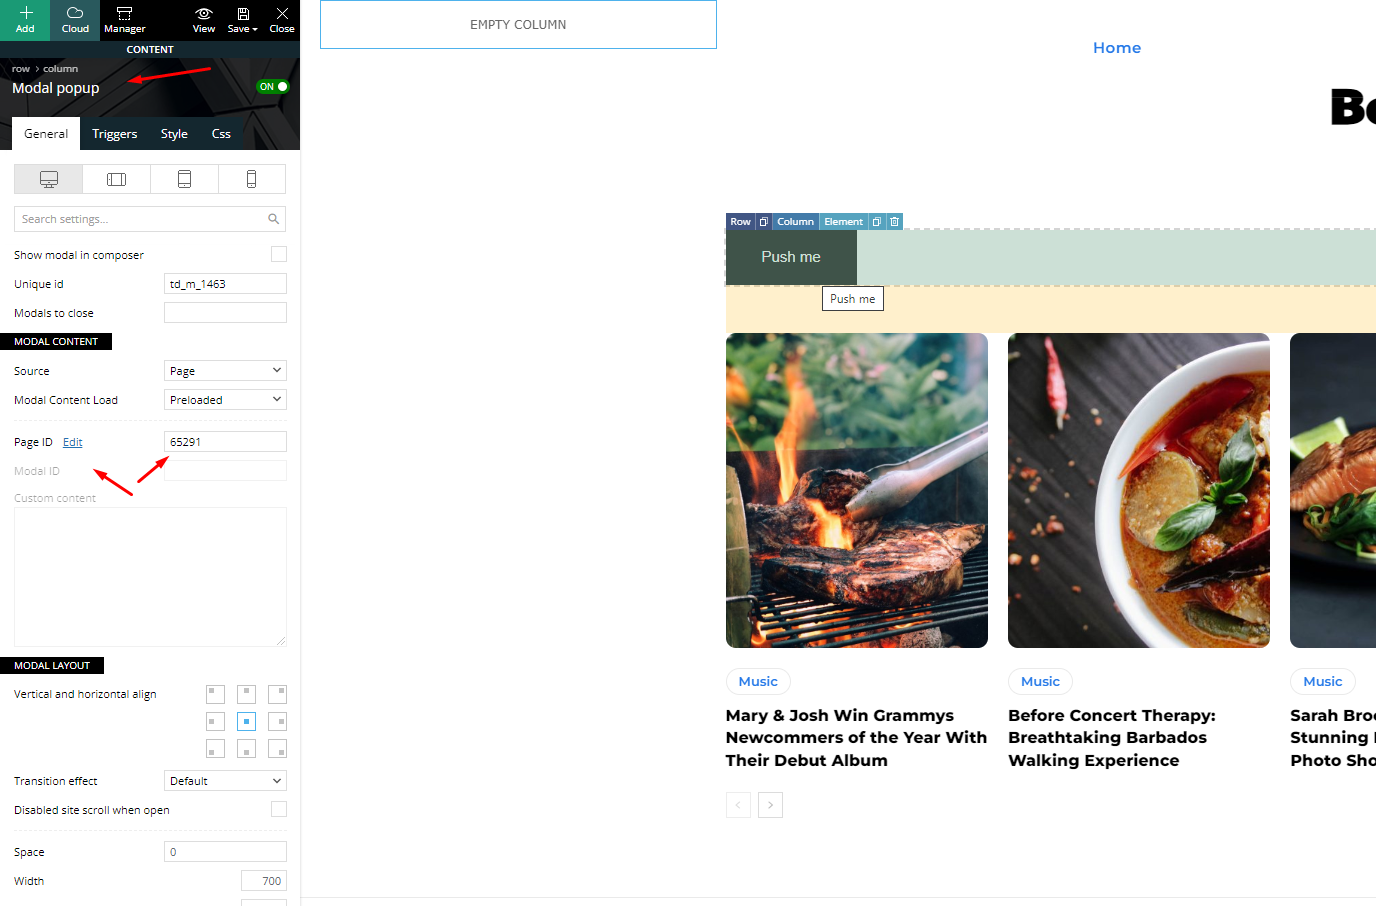Click the Page ID Edit link
1376x906 pixels.
(x=73, y=442)
